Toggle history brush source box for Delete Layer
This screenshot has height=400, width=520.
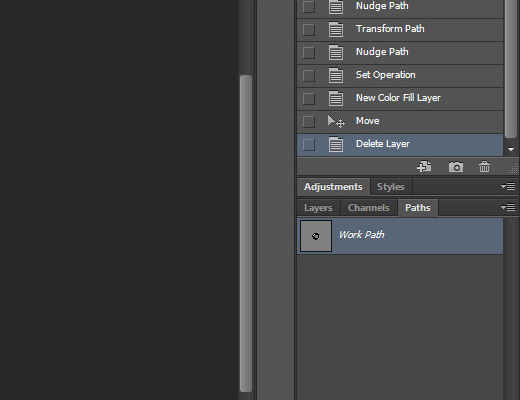[309, 144]
